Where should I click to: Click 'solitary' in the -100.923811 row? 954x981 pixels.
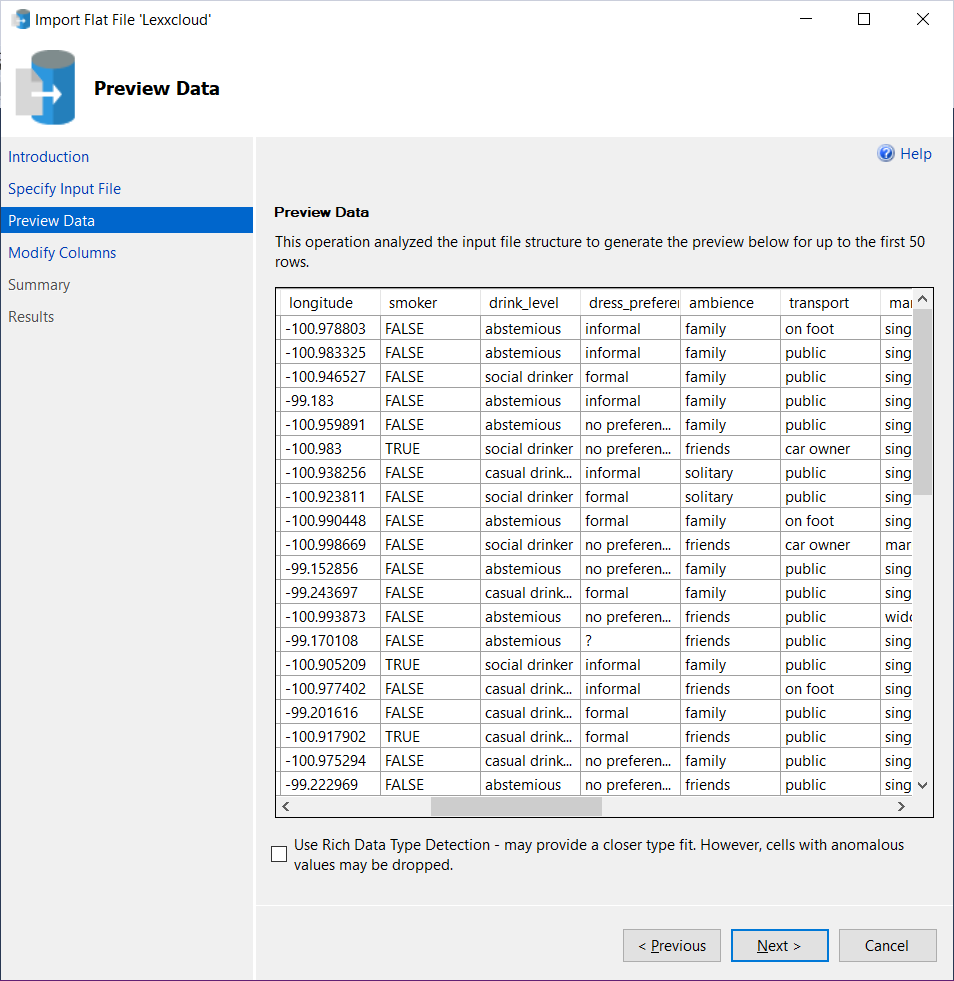coord(731,496)
